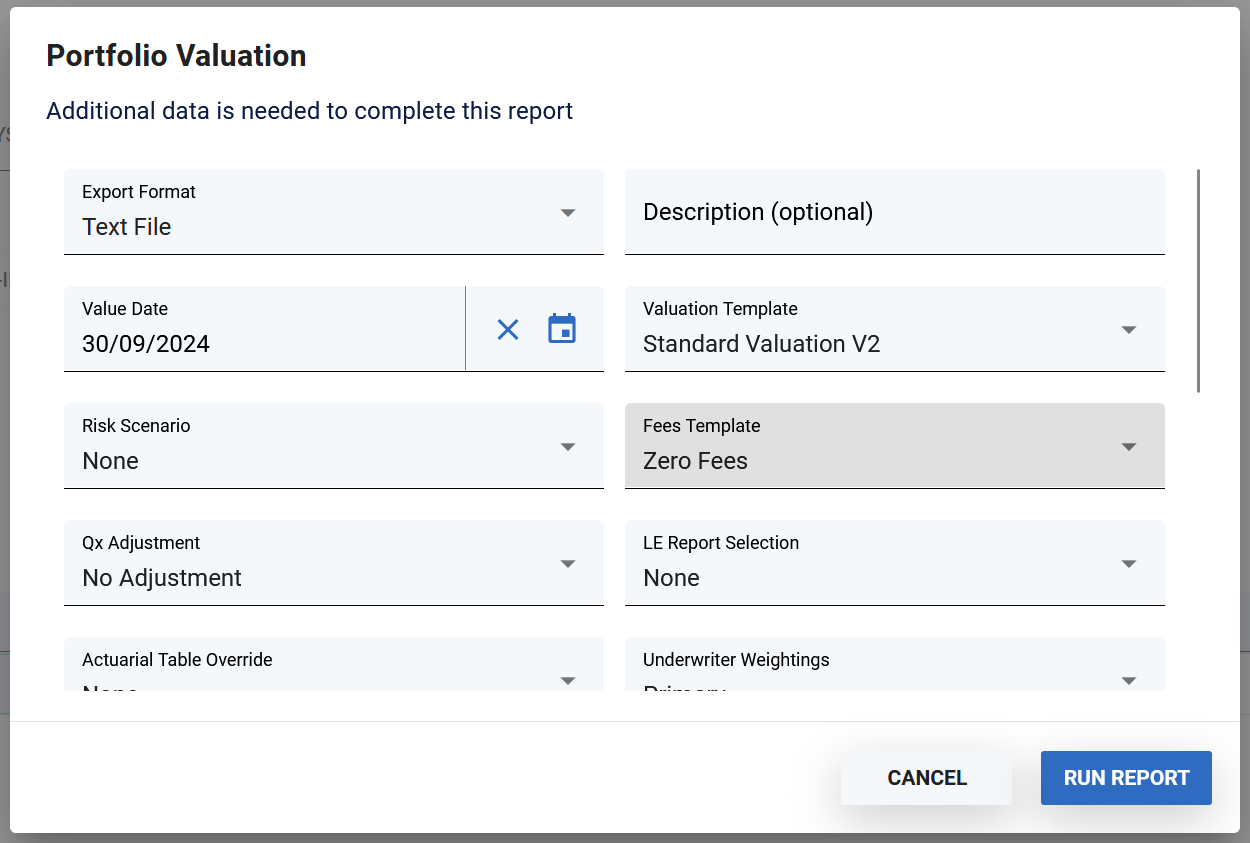Click the 'Standard Valuation V2' template value
This screenshot has height=843, width=1250.
(x=761, y=344)
